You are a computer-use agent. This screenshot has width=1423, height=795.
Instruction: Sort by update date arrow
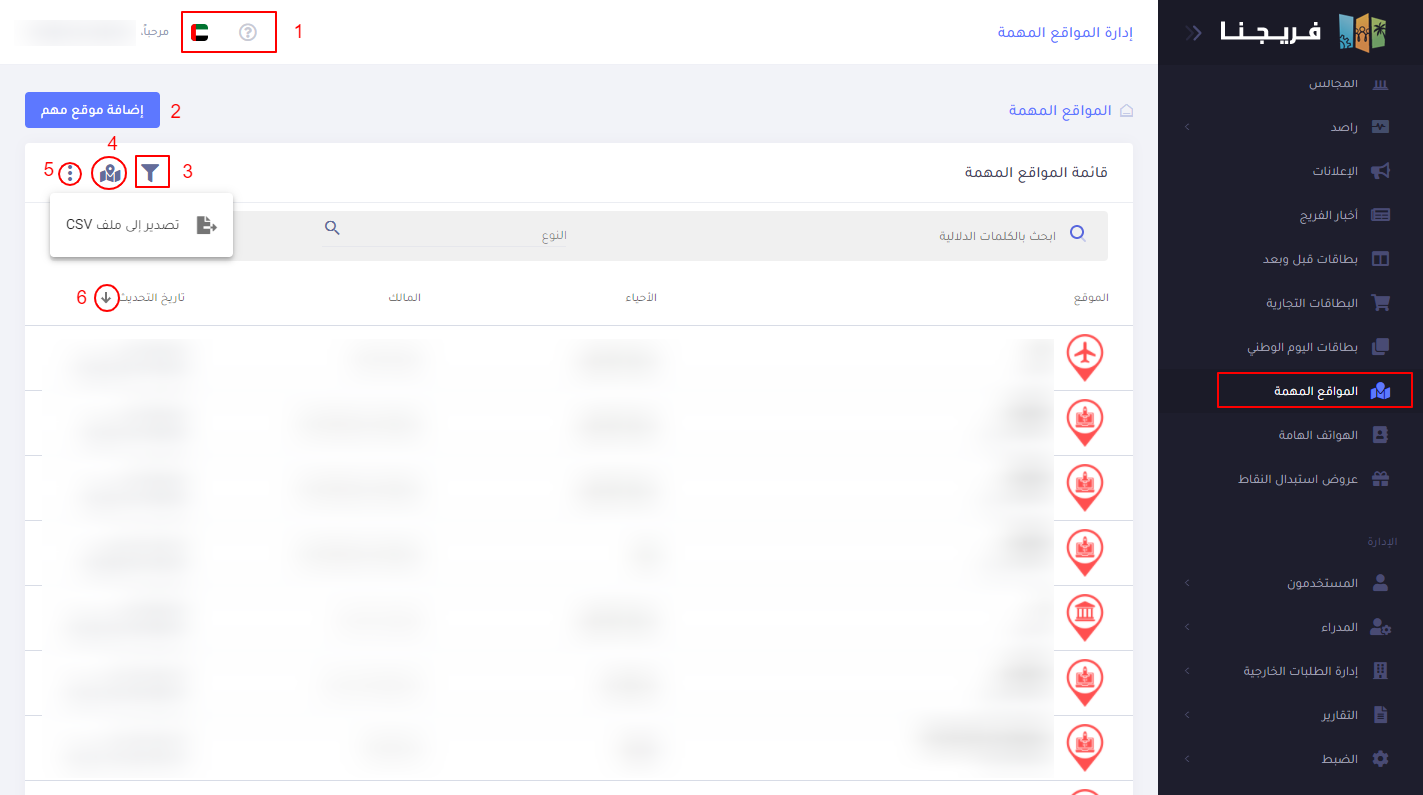(x=106, y=298)
